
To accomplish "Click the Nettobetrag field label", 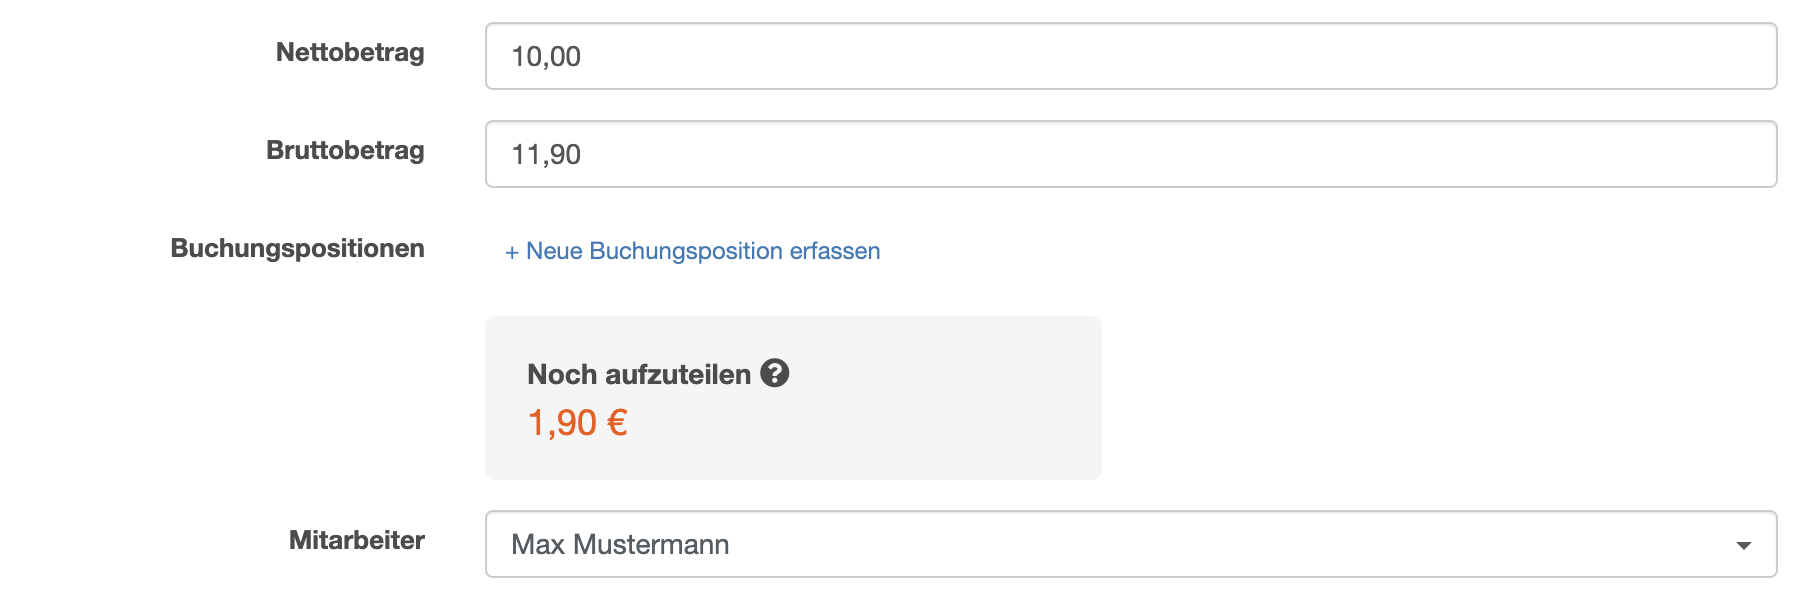I will [x=350, y=52].
